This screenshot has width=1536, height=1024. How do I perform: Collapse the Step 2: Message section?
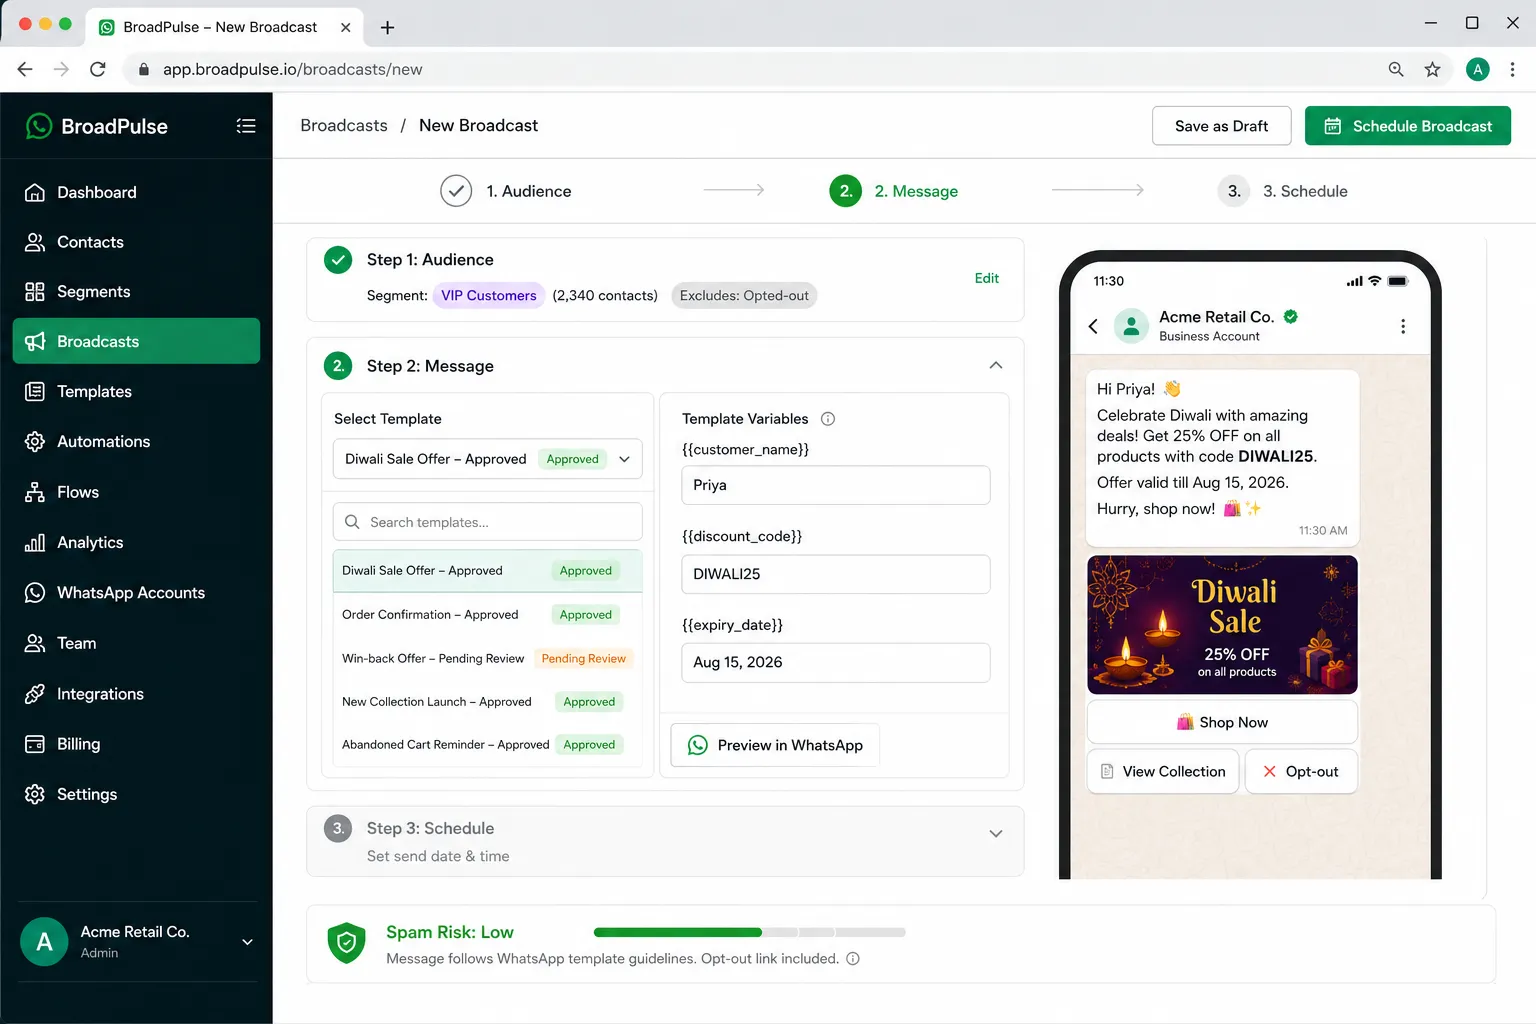click(996, 366)
